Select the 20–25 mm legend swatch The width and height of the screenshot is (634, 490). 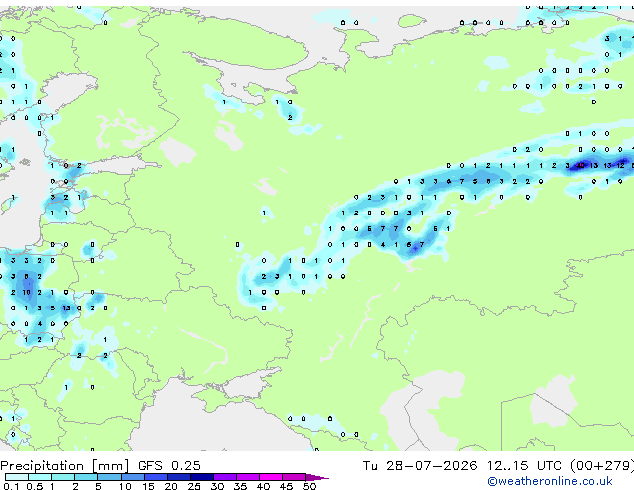click(179, 477)
